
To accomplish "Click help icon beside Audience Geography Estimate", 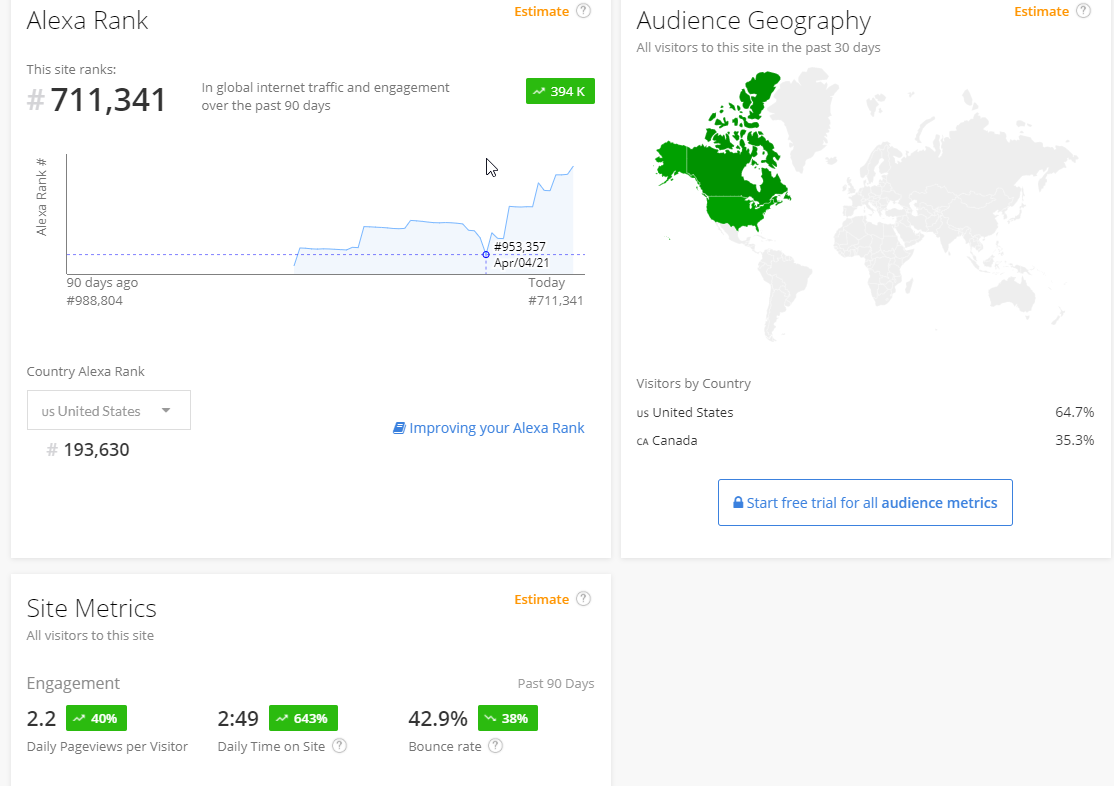I will [1084, 11].
